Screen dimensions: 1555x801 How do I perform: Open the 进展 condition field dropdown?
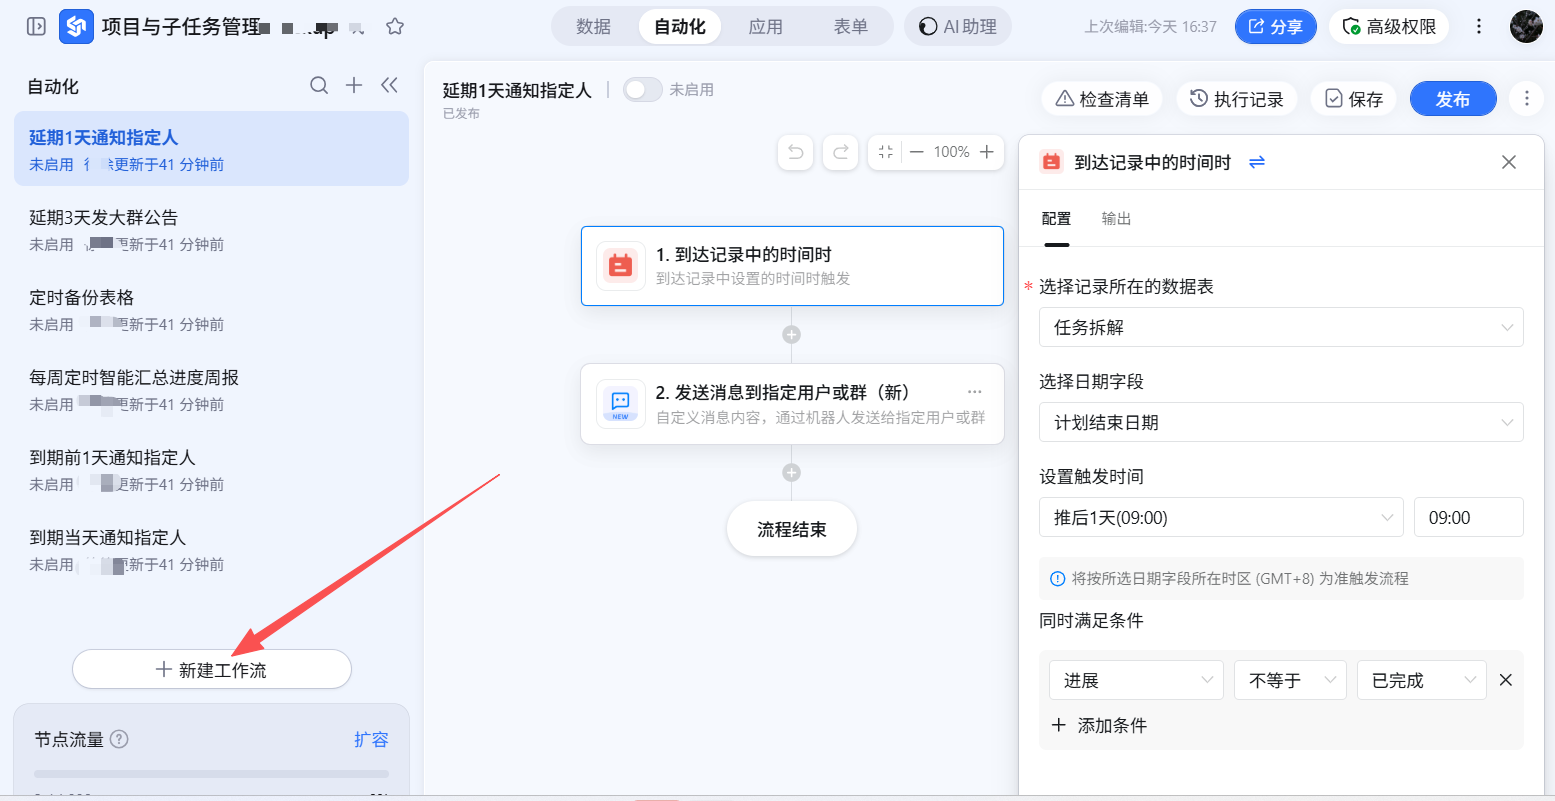click(1136, 680)
